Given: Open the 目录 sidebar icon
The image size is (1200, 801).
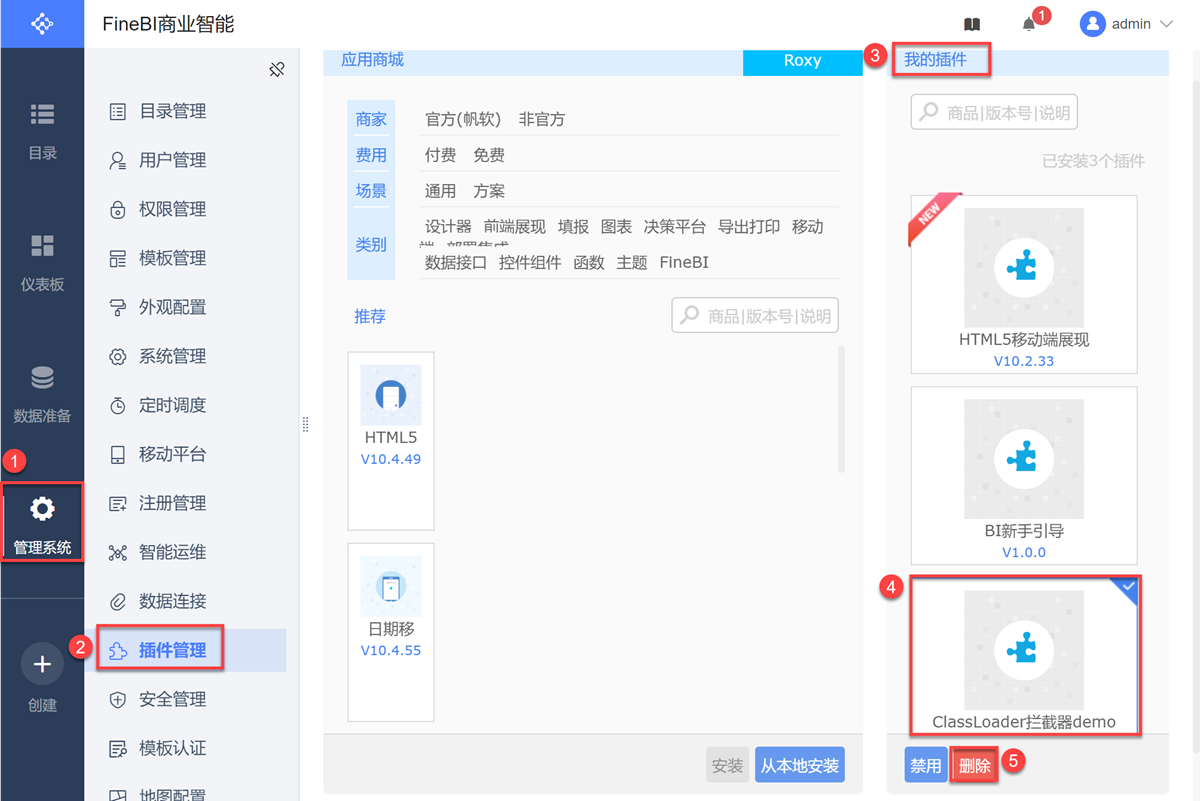Looking at the screenshot, I should pyautogui.click(x=42, y=115).
